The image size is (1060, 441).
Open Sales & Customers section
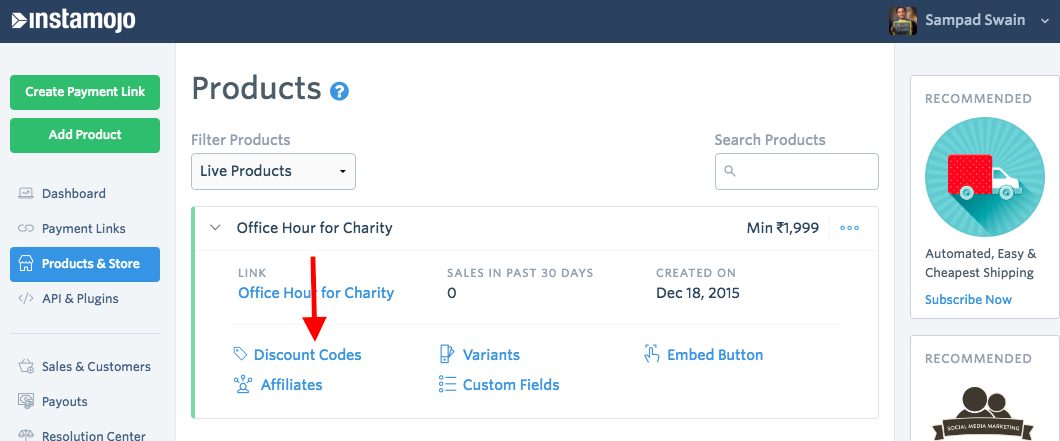pos(95,366)
